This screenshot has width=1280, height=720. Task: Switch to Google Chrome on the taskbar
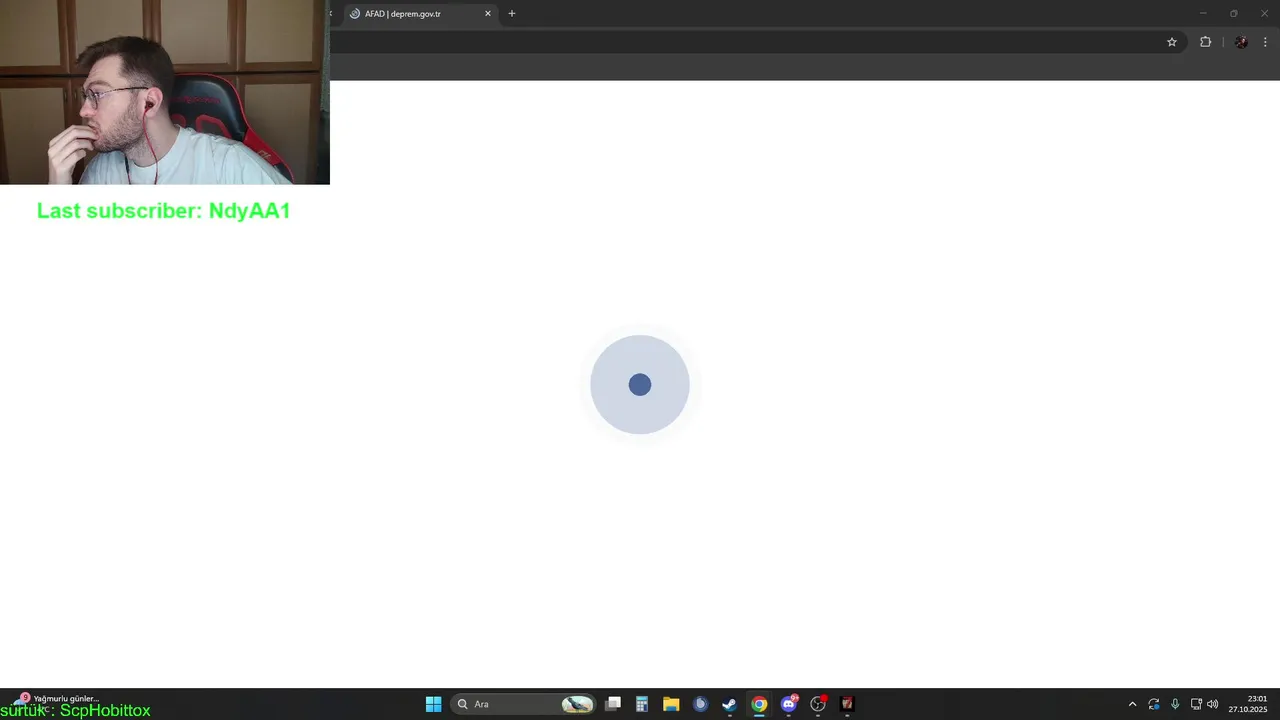(759, 704)
